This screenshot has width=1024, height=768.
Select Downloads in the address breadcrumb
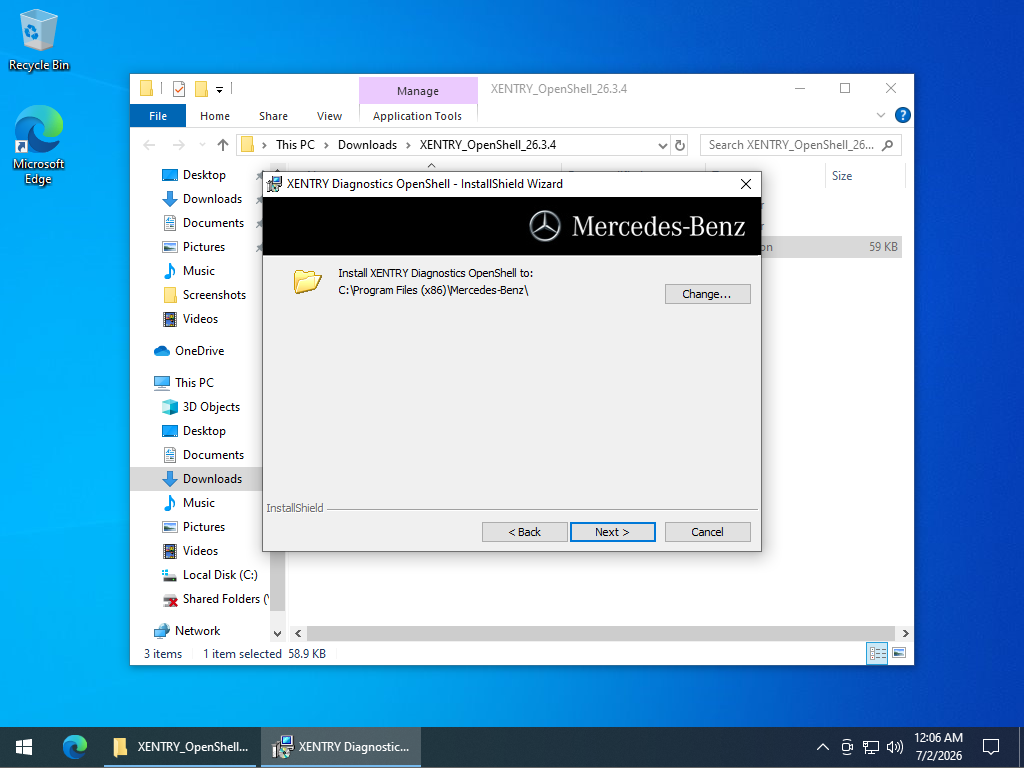tap(367, 145)
